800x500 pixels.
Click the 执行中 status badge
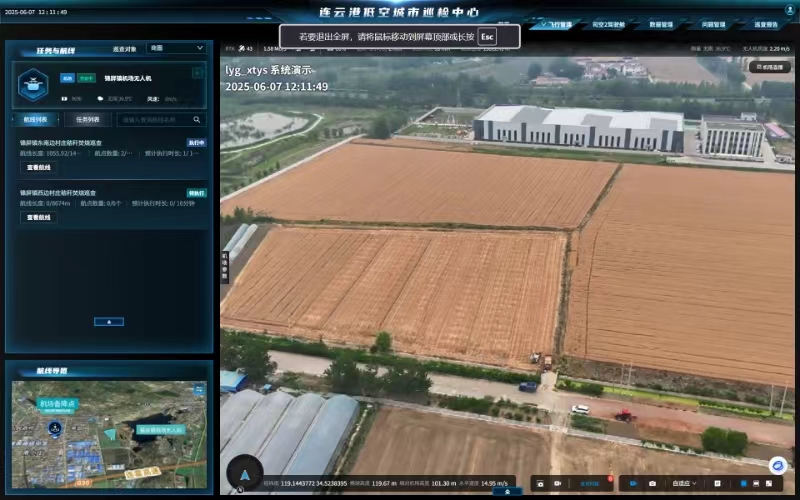pyautogui.click(x=196, y=143)
